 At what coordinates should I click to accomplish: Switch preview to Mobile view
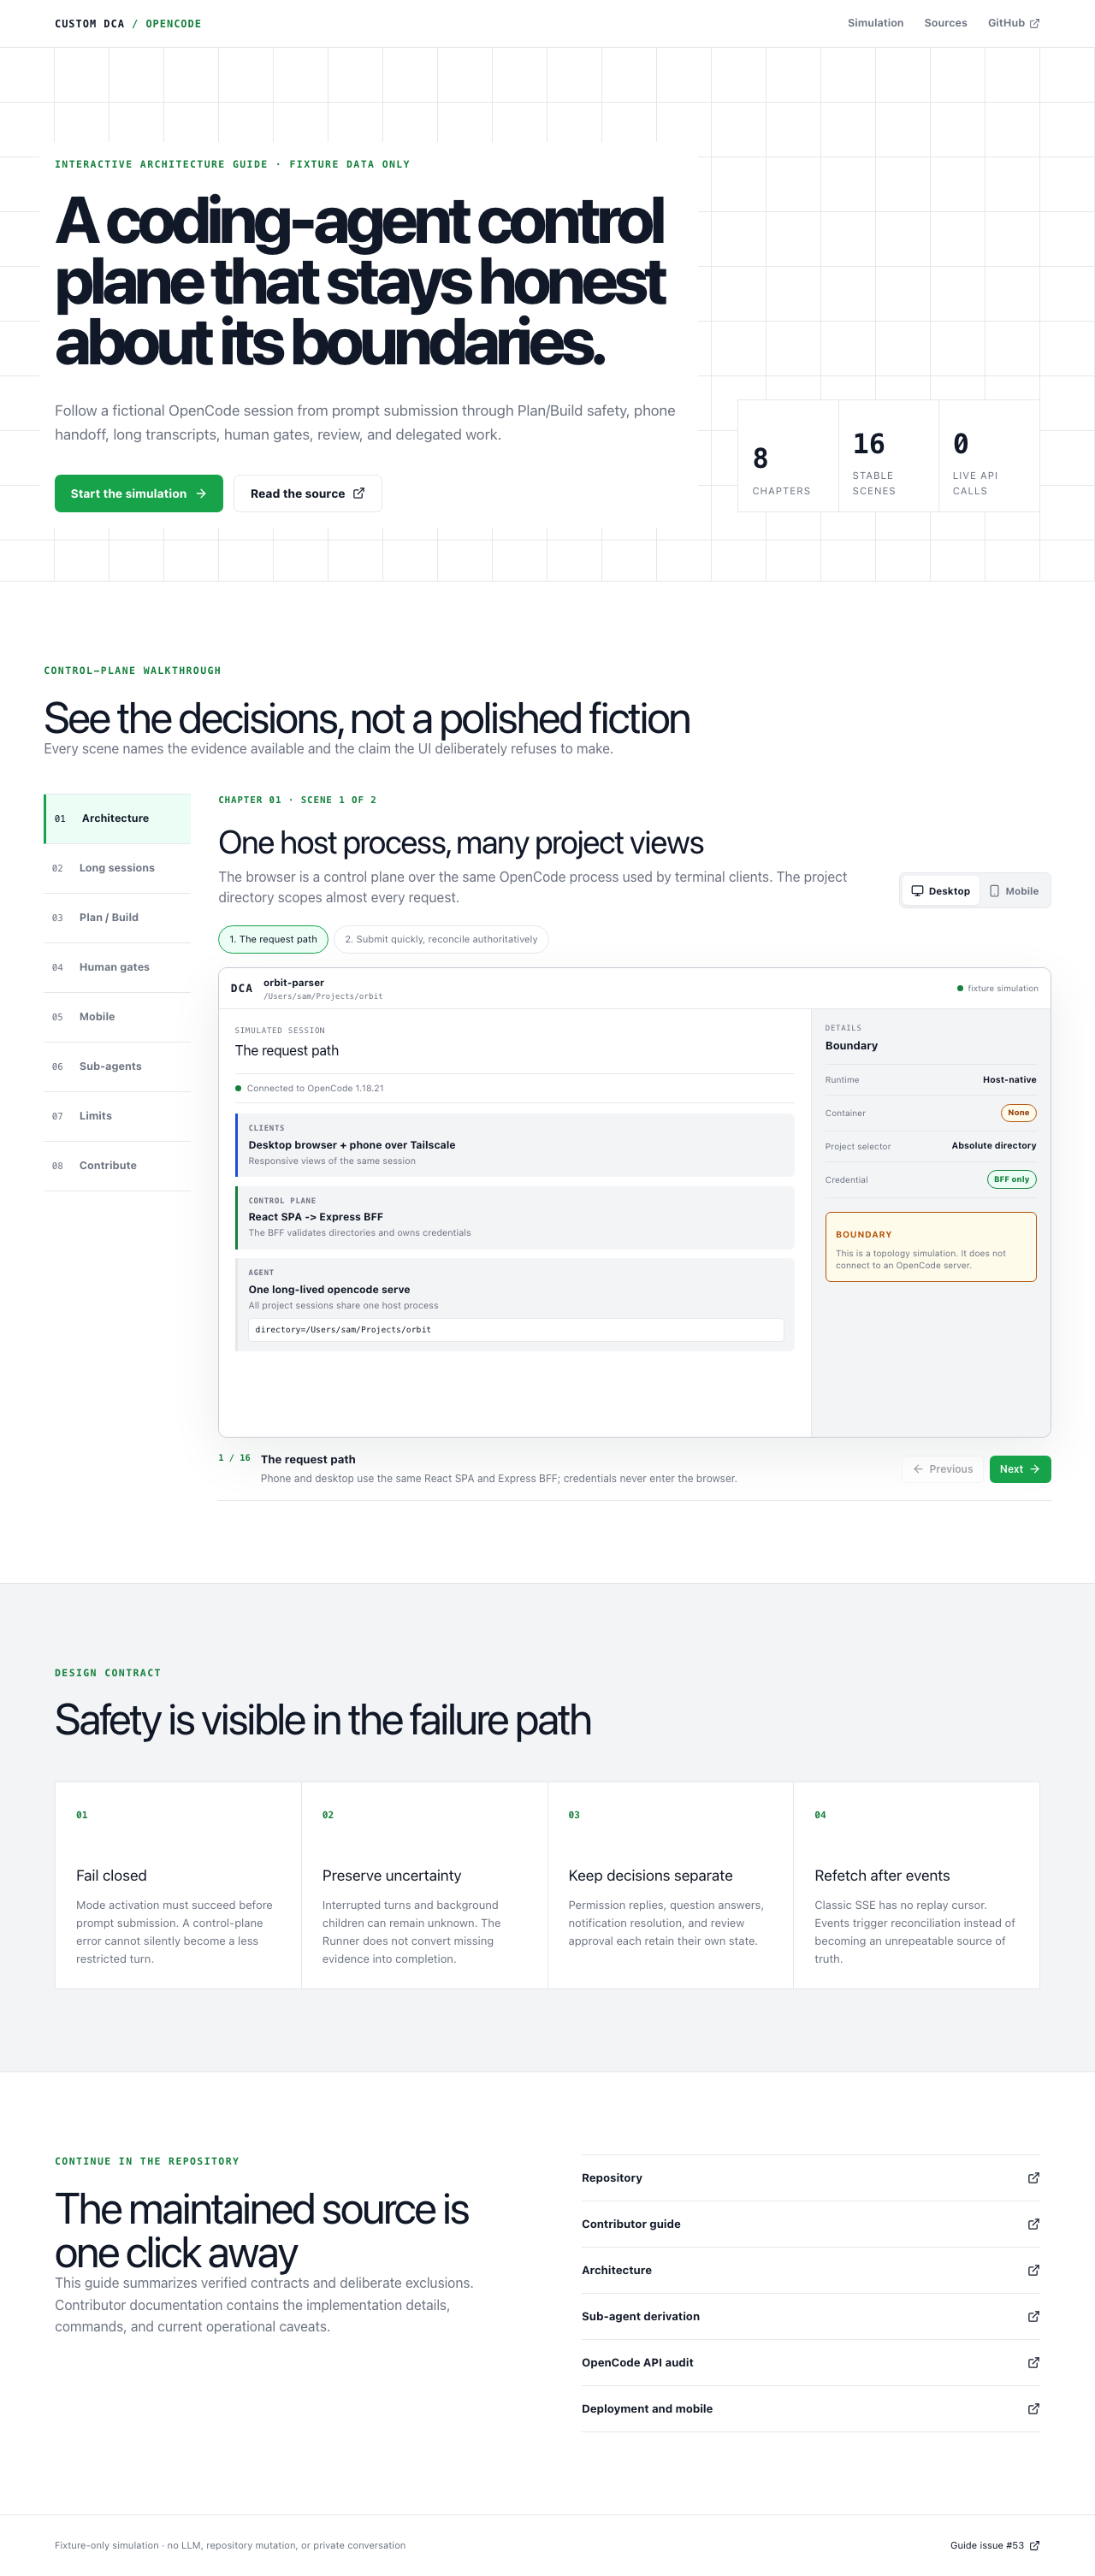[x=1014, y=891]
